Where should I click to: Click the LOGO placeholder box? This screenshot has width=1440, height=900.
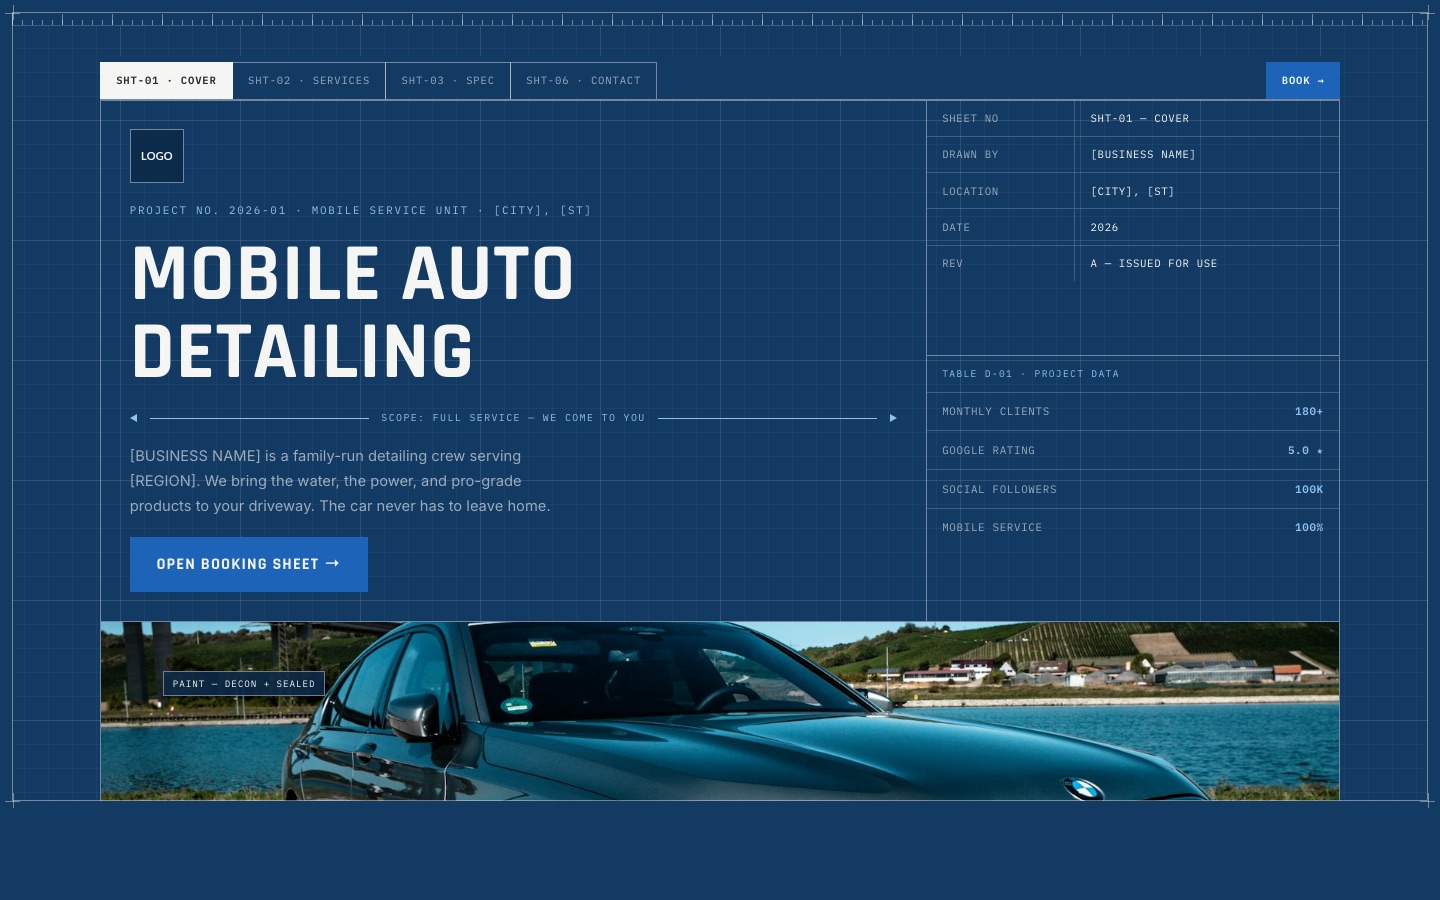coord(157,156)
